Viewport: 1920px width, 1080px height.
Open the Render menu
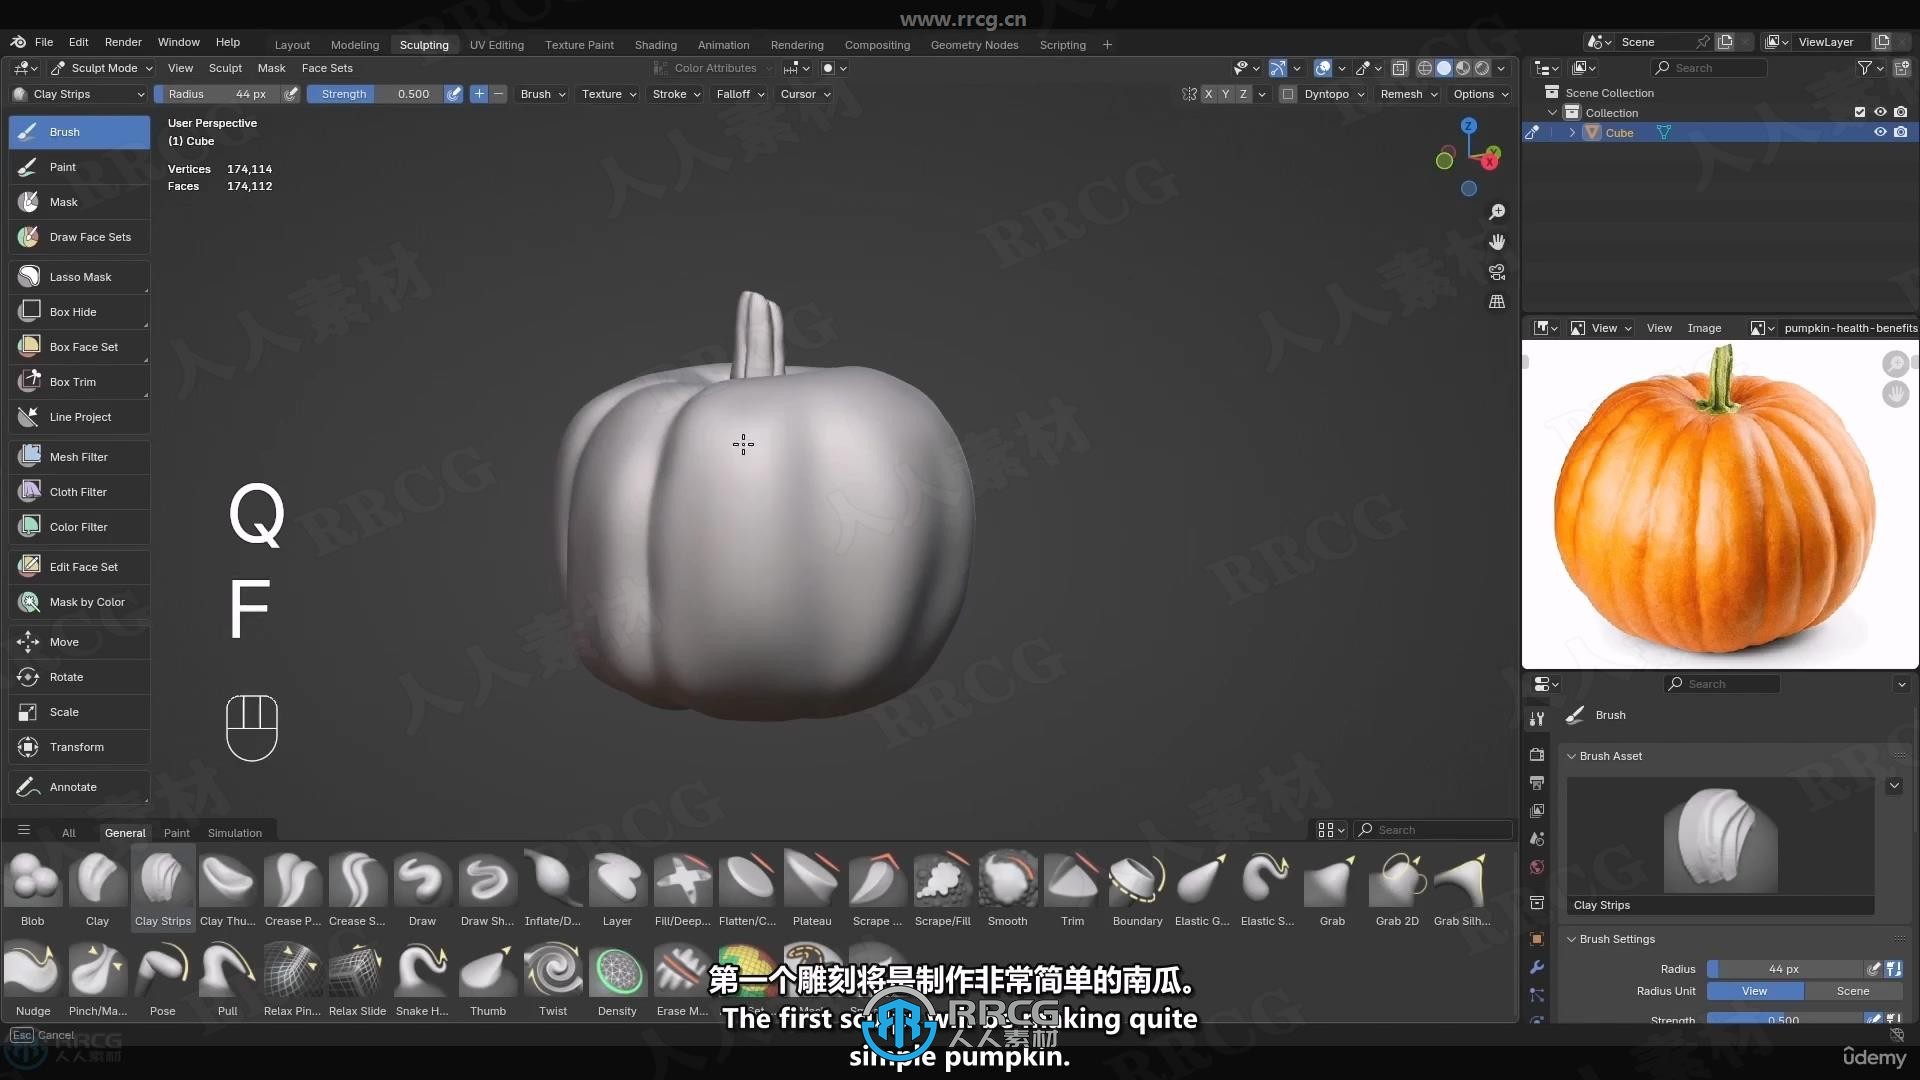pyautogui.click(x=123, y=42)
